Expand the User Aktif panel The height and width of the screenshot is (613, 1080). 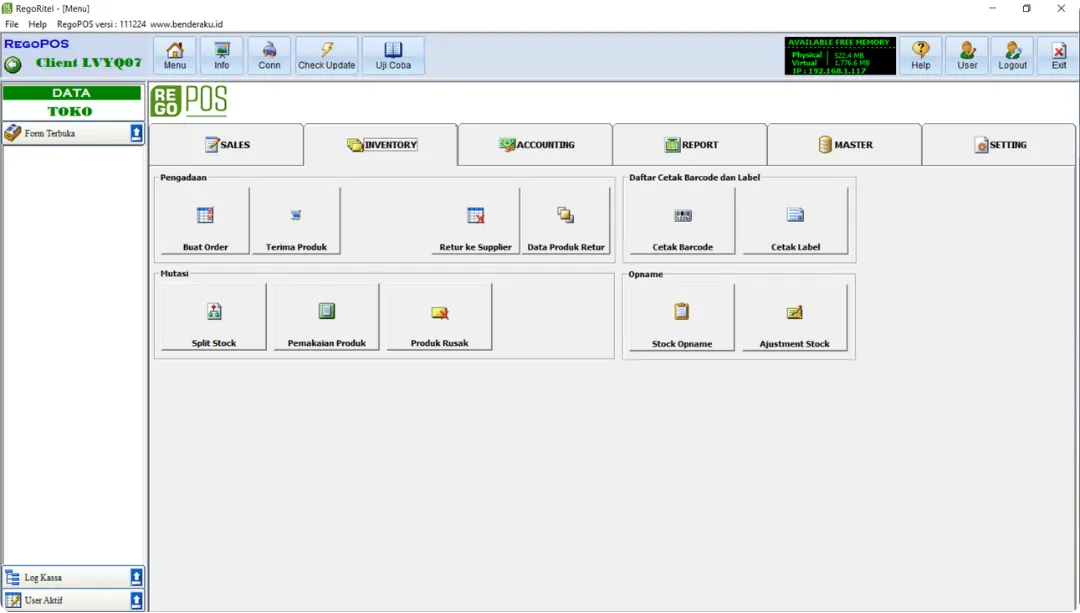(x=136, y=600)
